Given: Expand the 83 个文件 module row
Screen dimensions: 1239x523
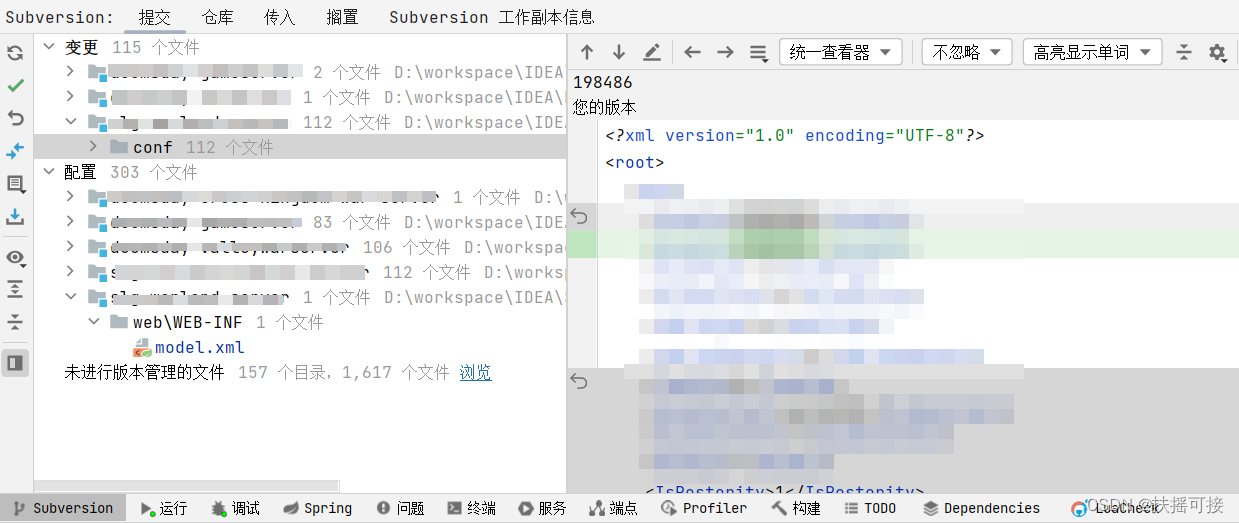Looking at the screenshot, I should pyautogui.click(x=69, y=222).
